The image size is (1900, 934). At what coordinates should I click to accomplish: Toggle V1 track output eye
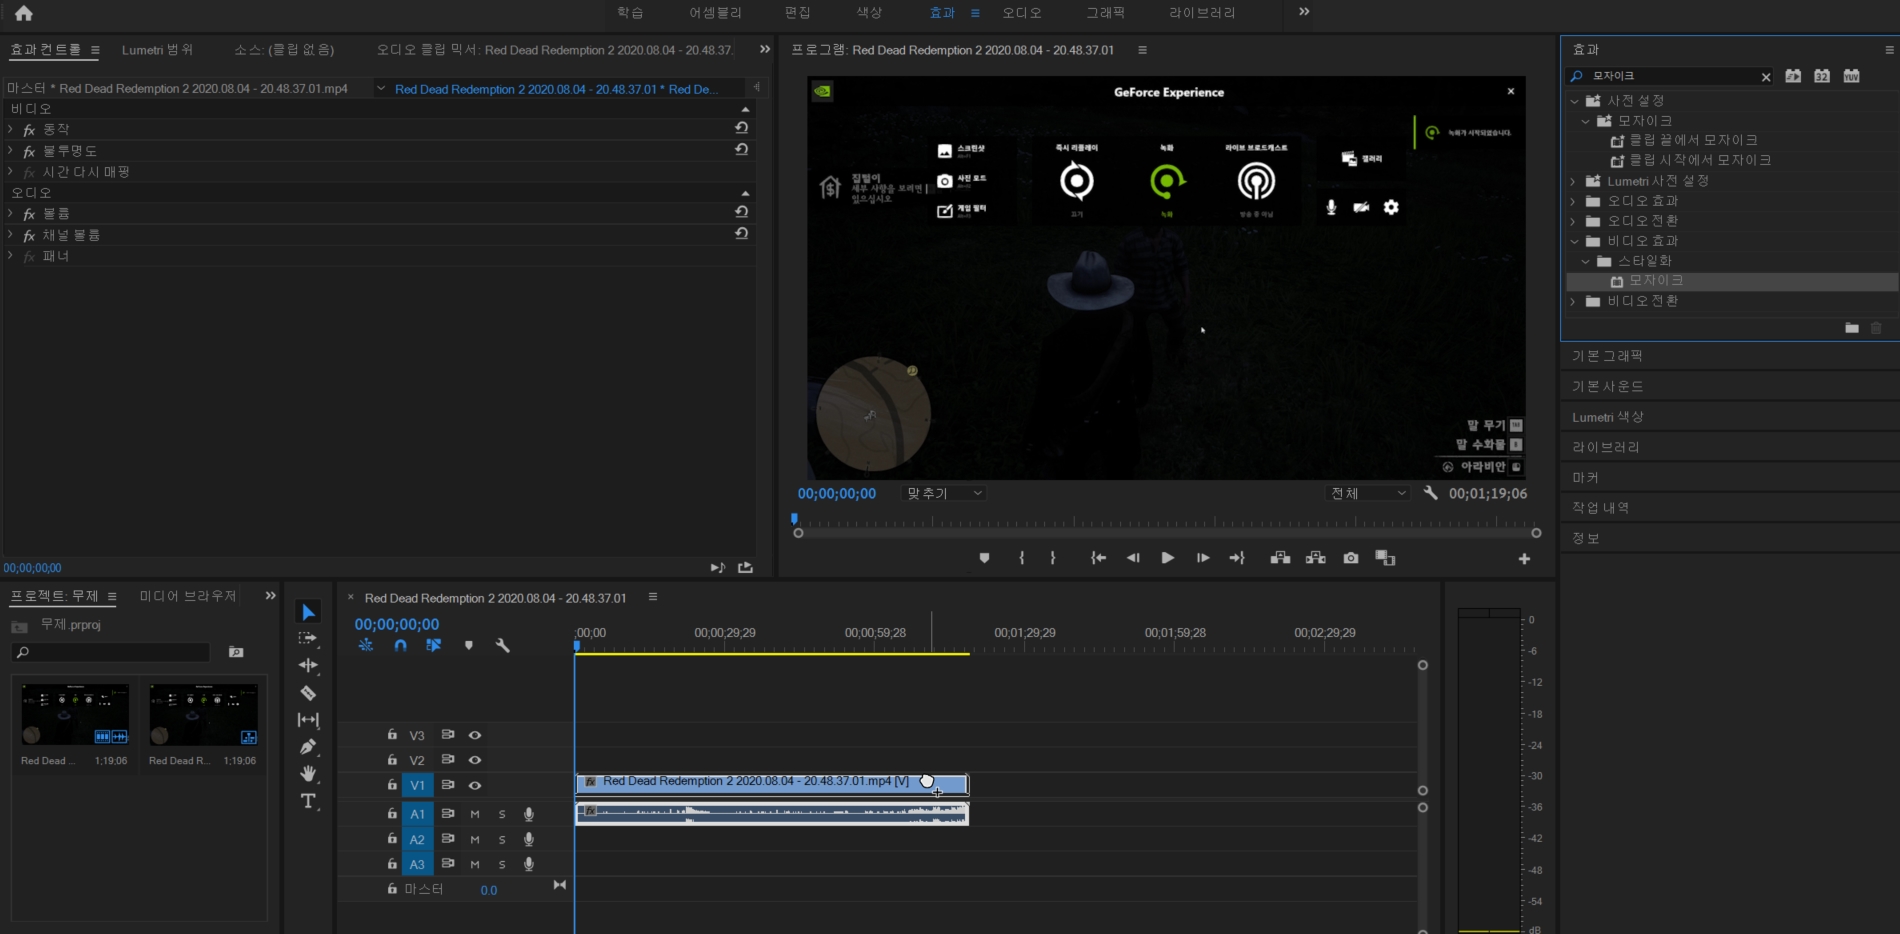(x=475, y=786)
